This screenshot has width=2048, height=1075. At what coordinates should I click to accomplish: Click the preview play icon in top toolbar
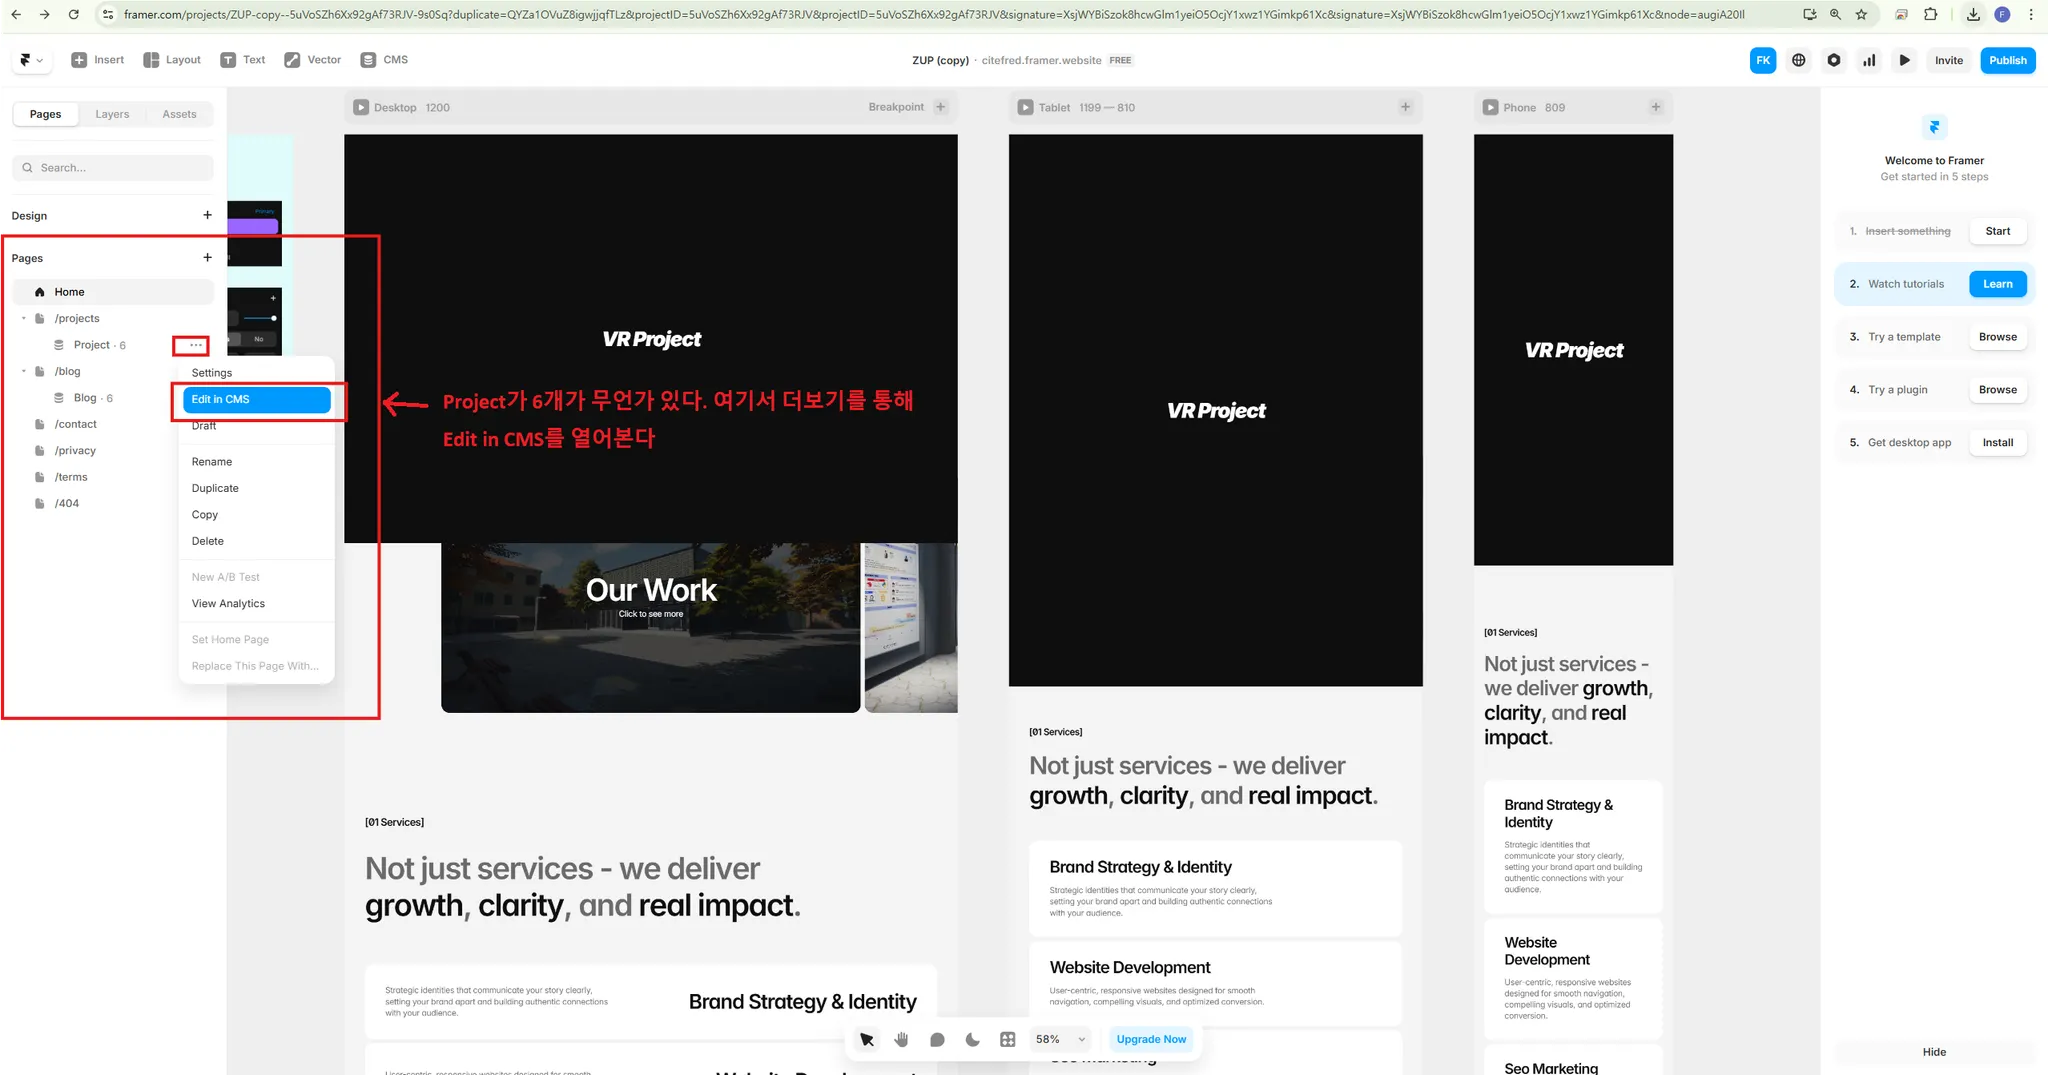click(1904, 60)
